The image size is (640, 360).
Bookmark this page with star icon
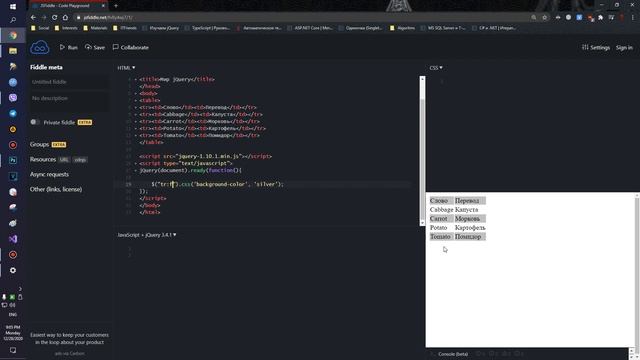click(x=544, y=18)
